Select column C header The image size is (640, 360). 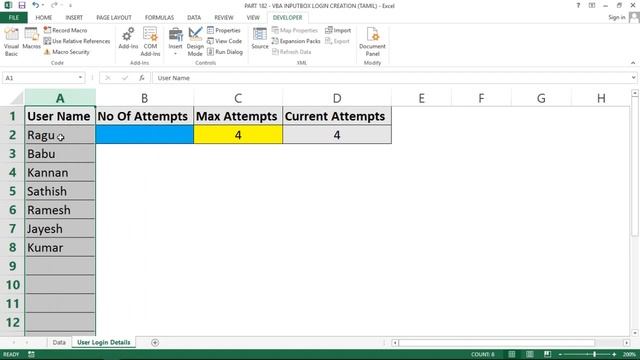pyautogui.click(x=238, y=98)
